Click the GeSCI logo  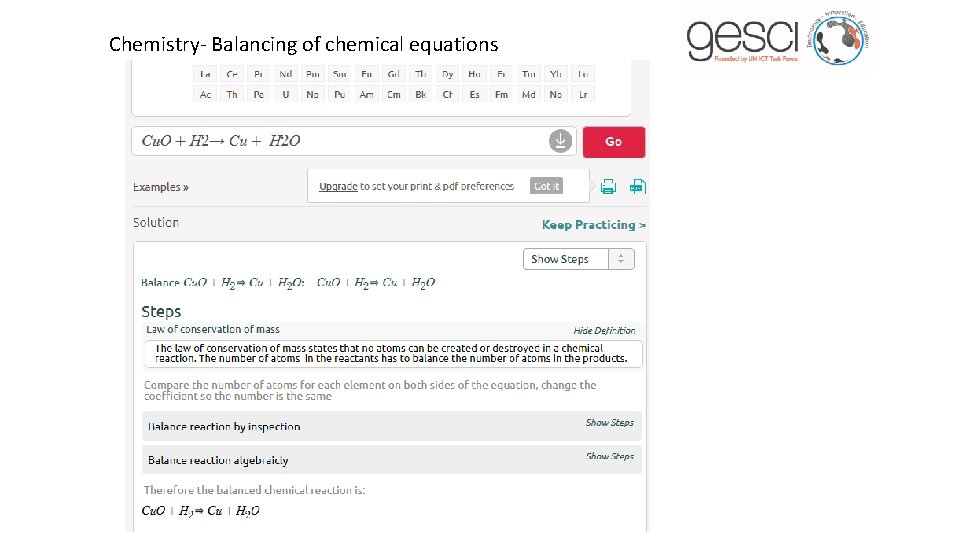tap(779, 37)
